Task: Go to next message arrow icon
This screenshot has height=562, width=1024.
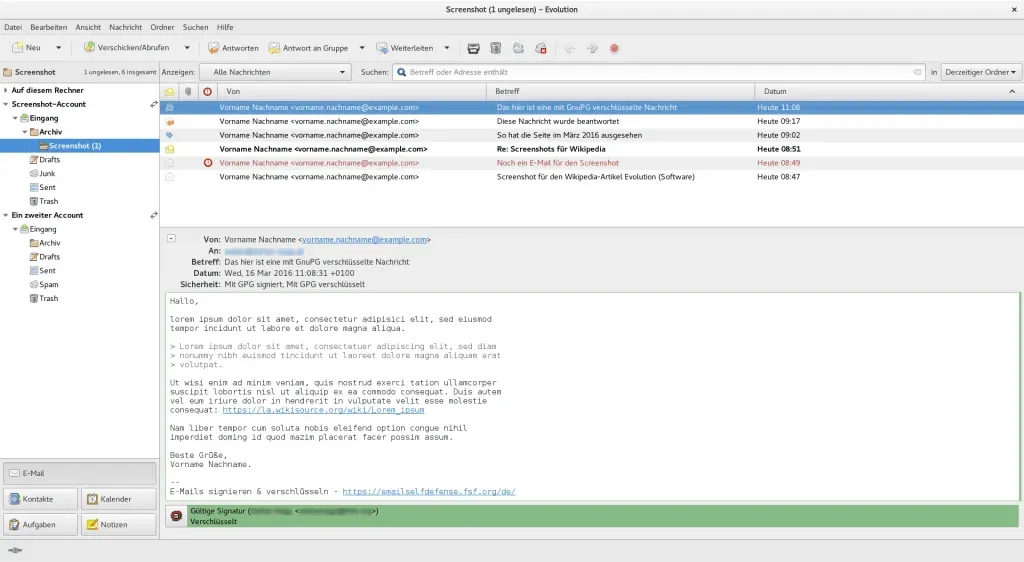Action: click(592, 48)
